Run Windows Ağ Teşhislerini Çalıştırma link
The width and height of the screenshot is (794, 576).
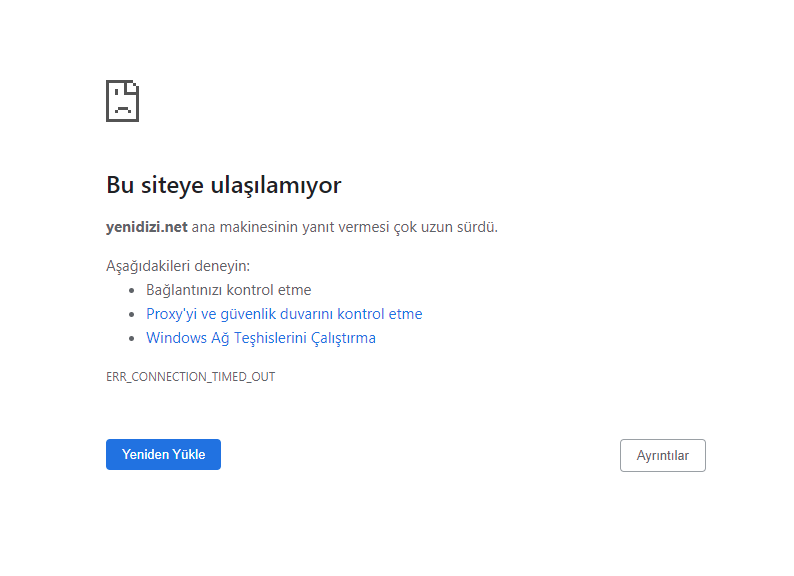point(261,338)
